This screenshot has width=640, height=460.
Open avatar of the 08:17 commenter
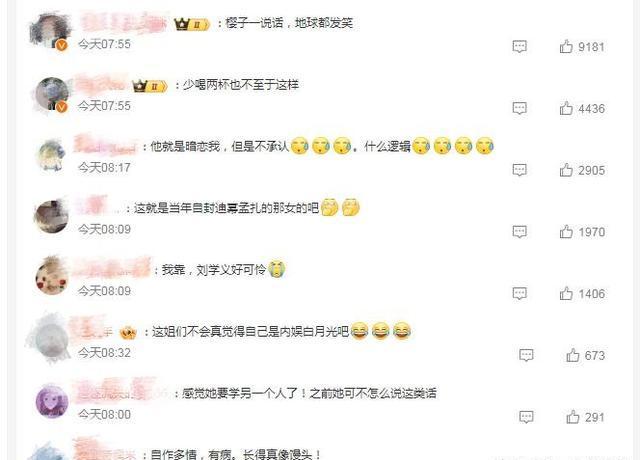(x=51, y=156)
